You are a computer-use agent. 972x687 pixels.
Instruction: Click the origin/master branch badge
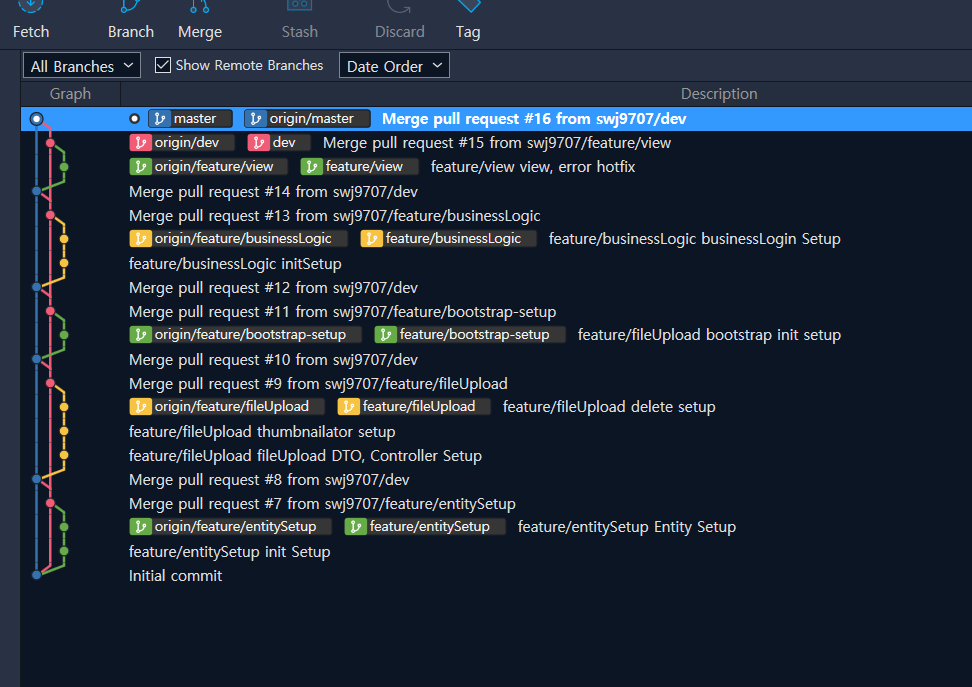307,118
